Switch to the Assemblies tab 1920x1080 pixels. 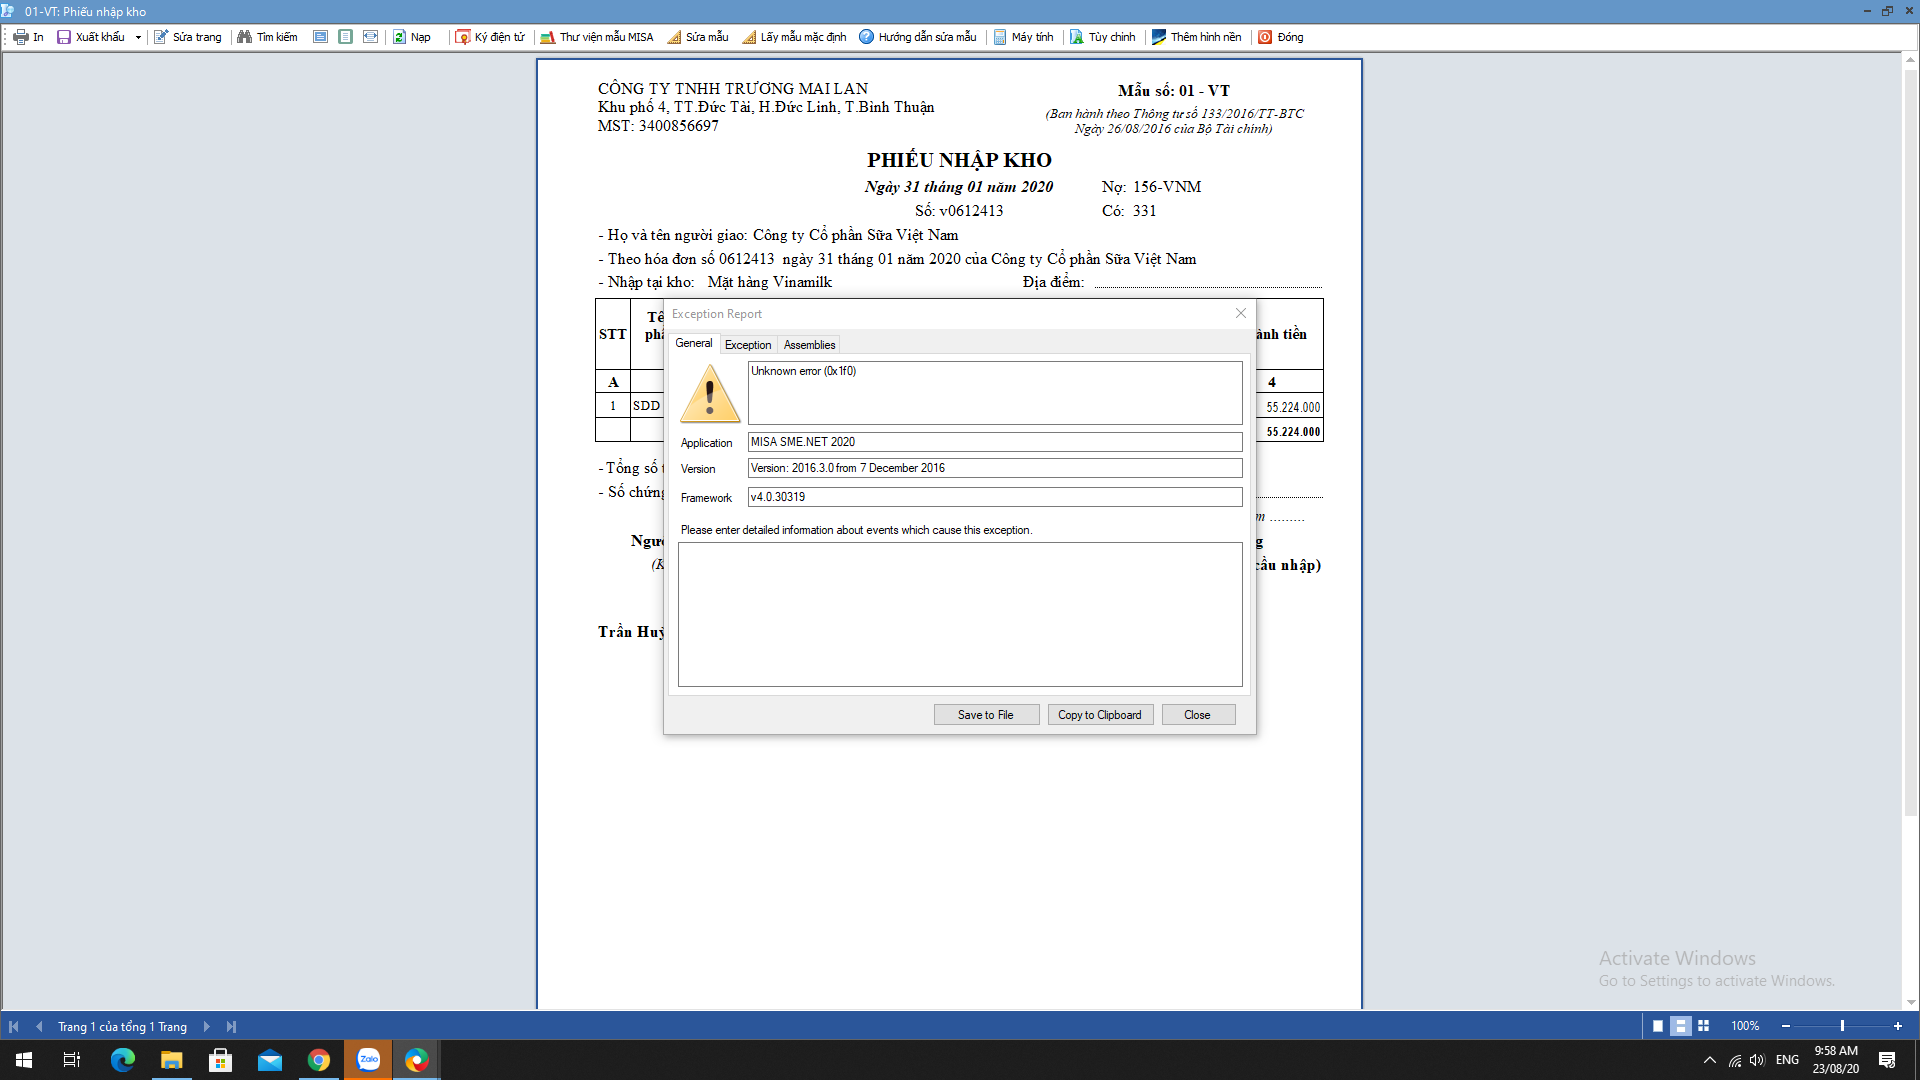(809, 345)
